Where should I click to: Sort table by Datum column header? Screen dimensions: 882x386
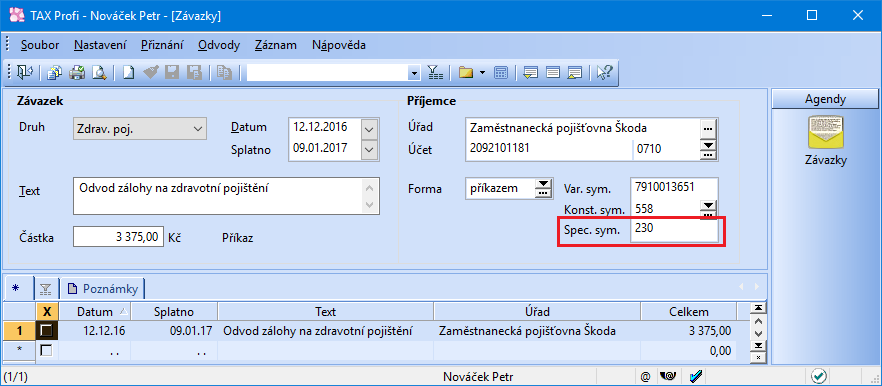pos(95,312)
